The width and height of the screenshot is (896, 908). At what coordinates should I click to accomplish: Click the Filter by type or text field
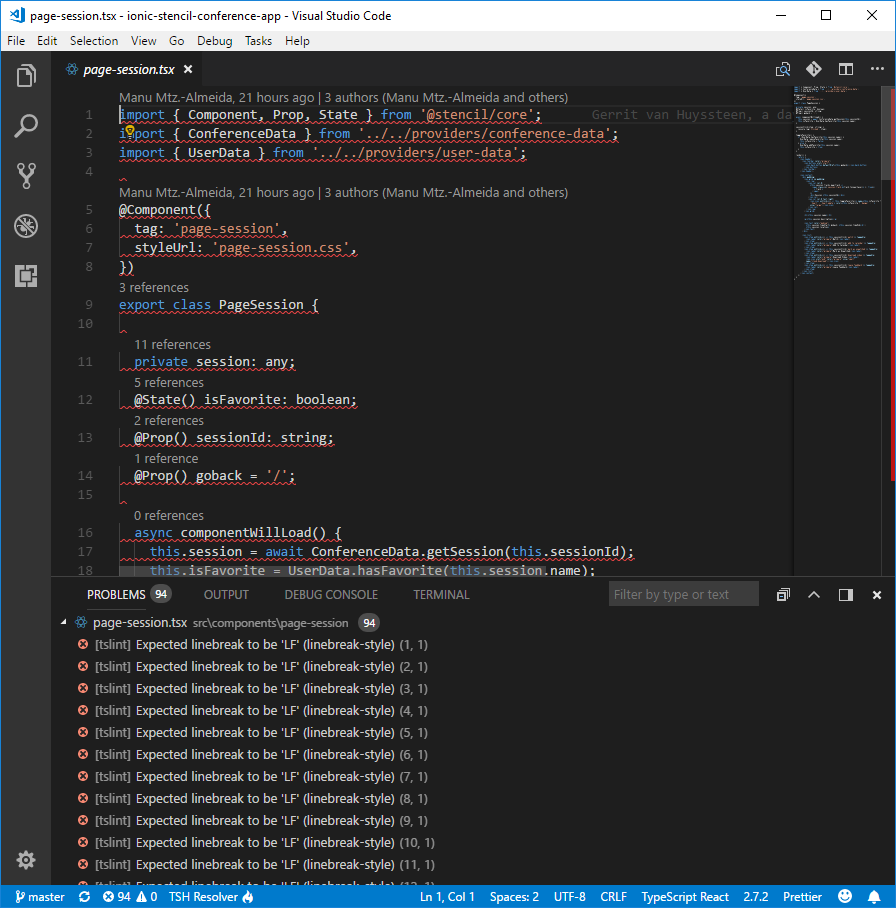click(x=683, y=594)
